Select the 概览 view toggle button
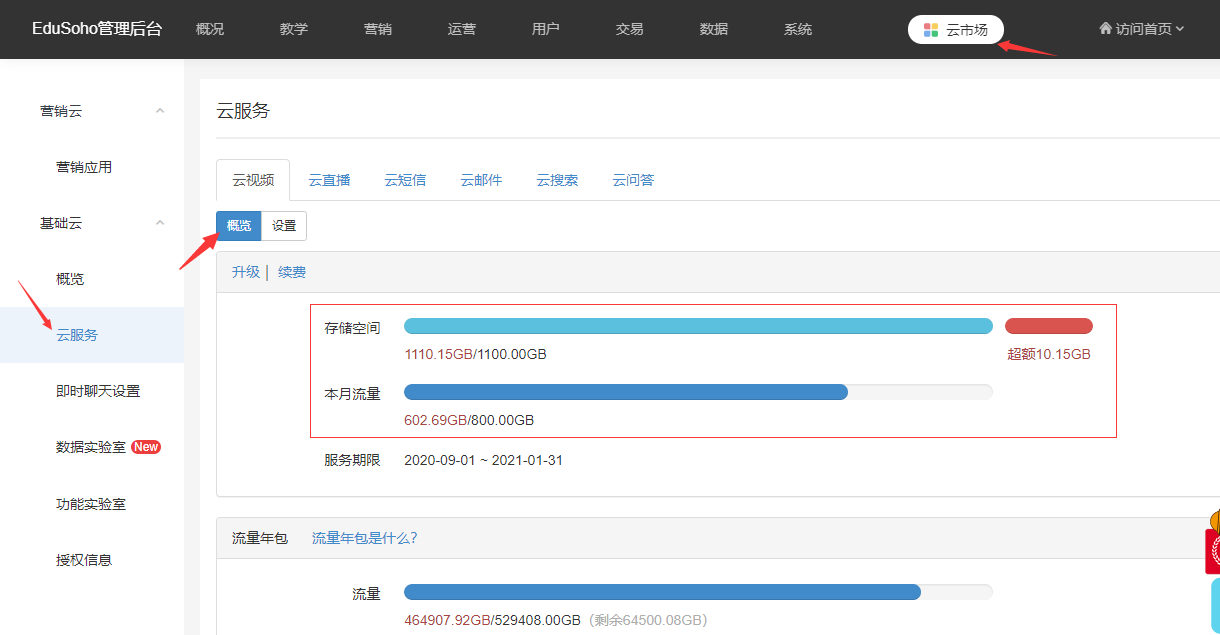The image size is (1220, 635). tap(239, 226)
